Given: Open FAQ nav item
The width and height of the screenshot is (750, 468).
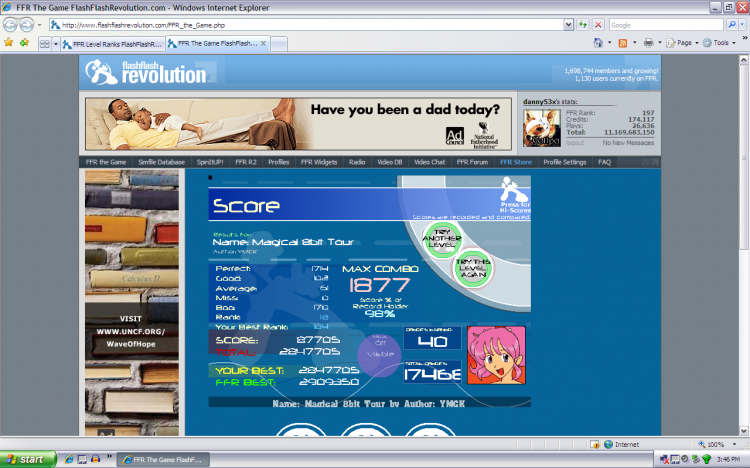Looking at the screenshot, I should coord(604,162).
